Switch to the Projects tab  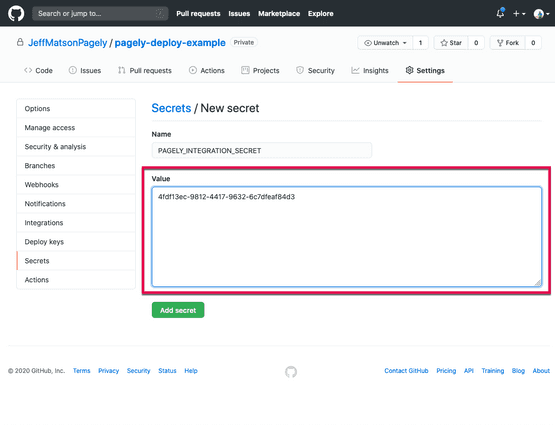tap(260, 70)
